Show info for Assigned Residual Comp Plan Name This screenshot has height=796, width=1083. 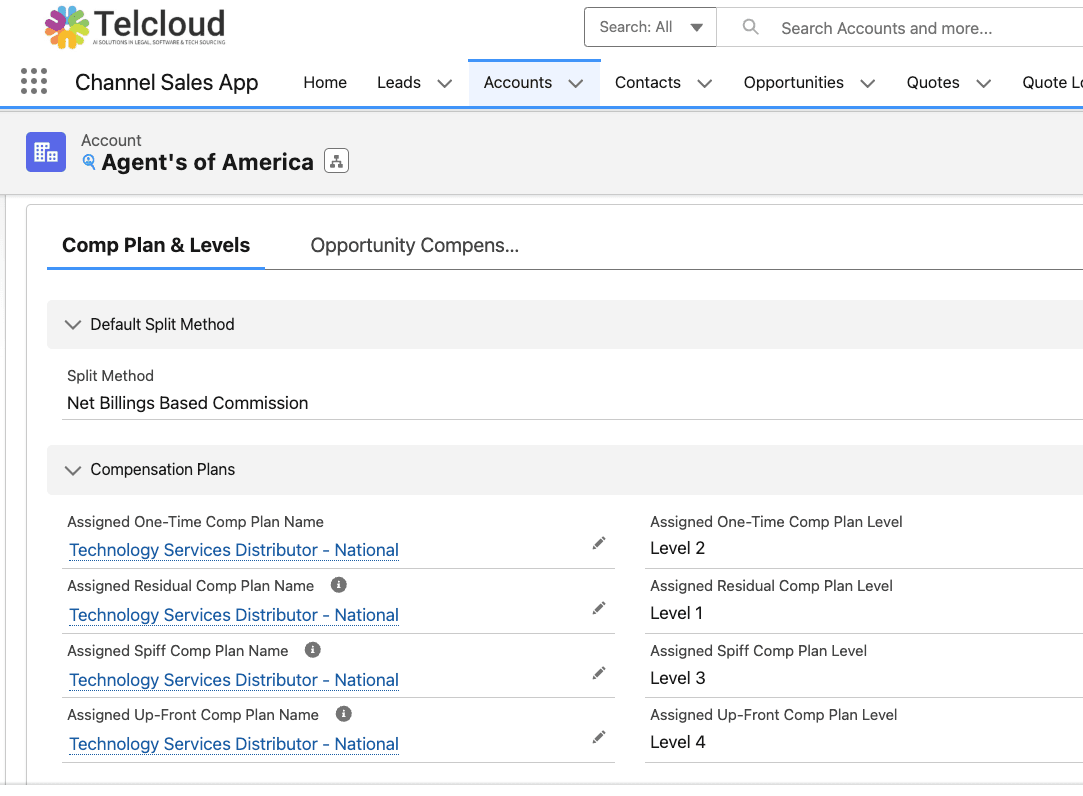[338, 585]
